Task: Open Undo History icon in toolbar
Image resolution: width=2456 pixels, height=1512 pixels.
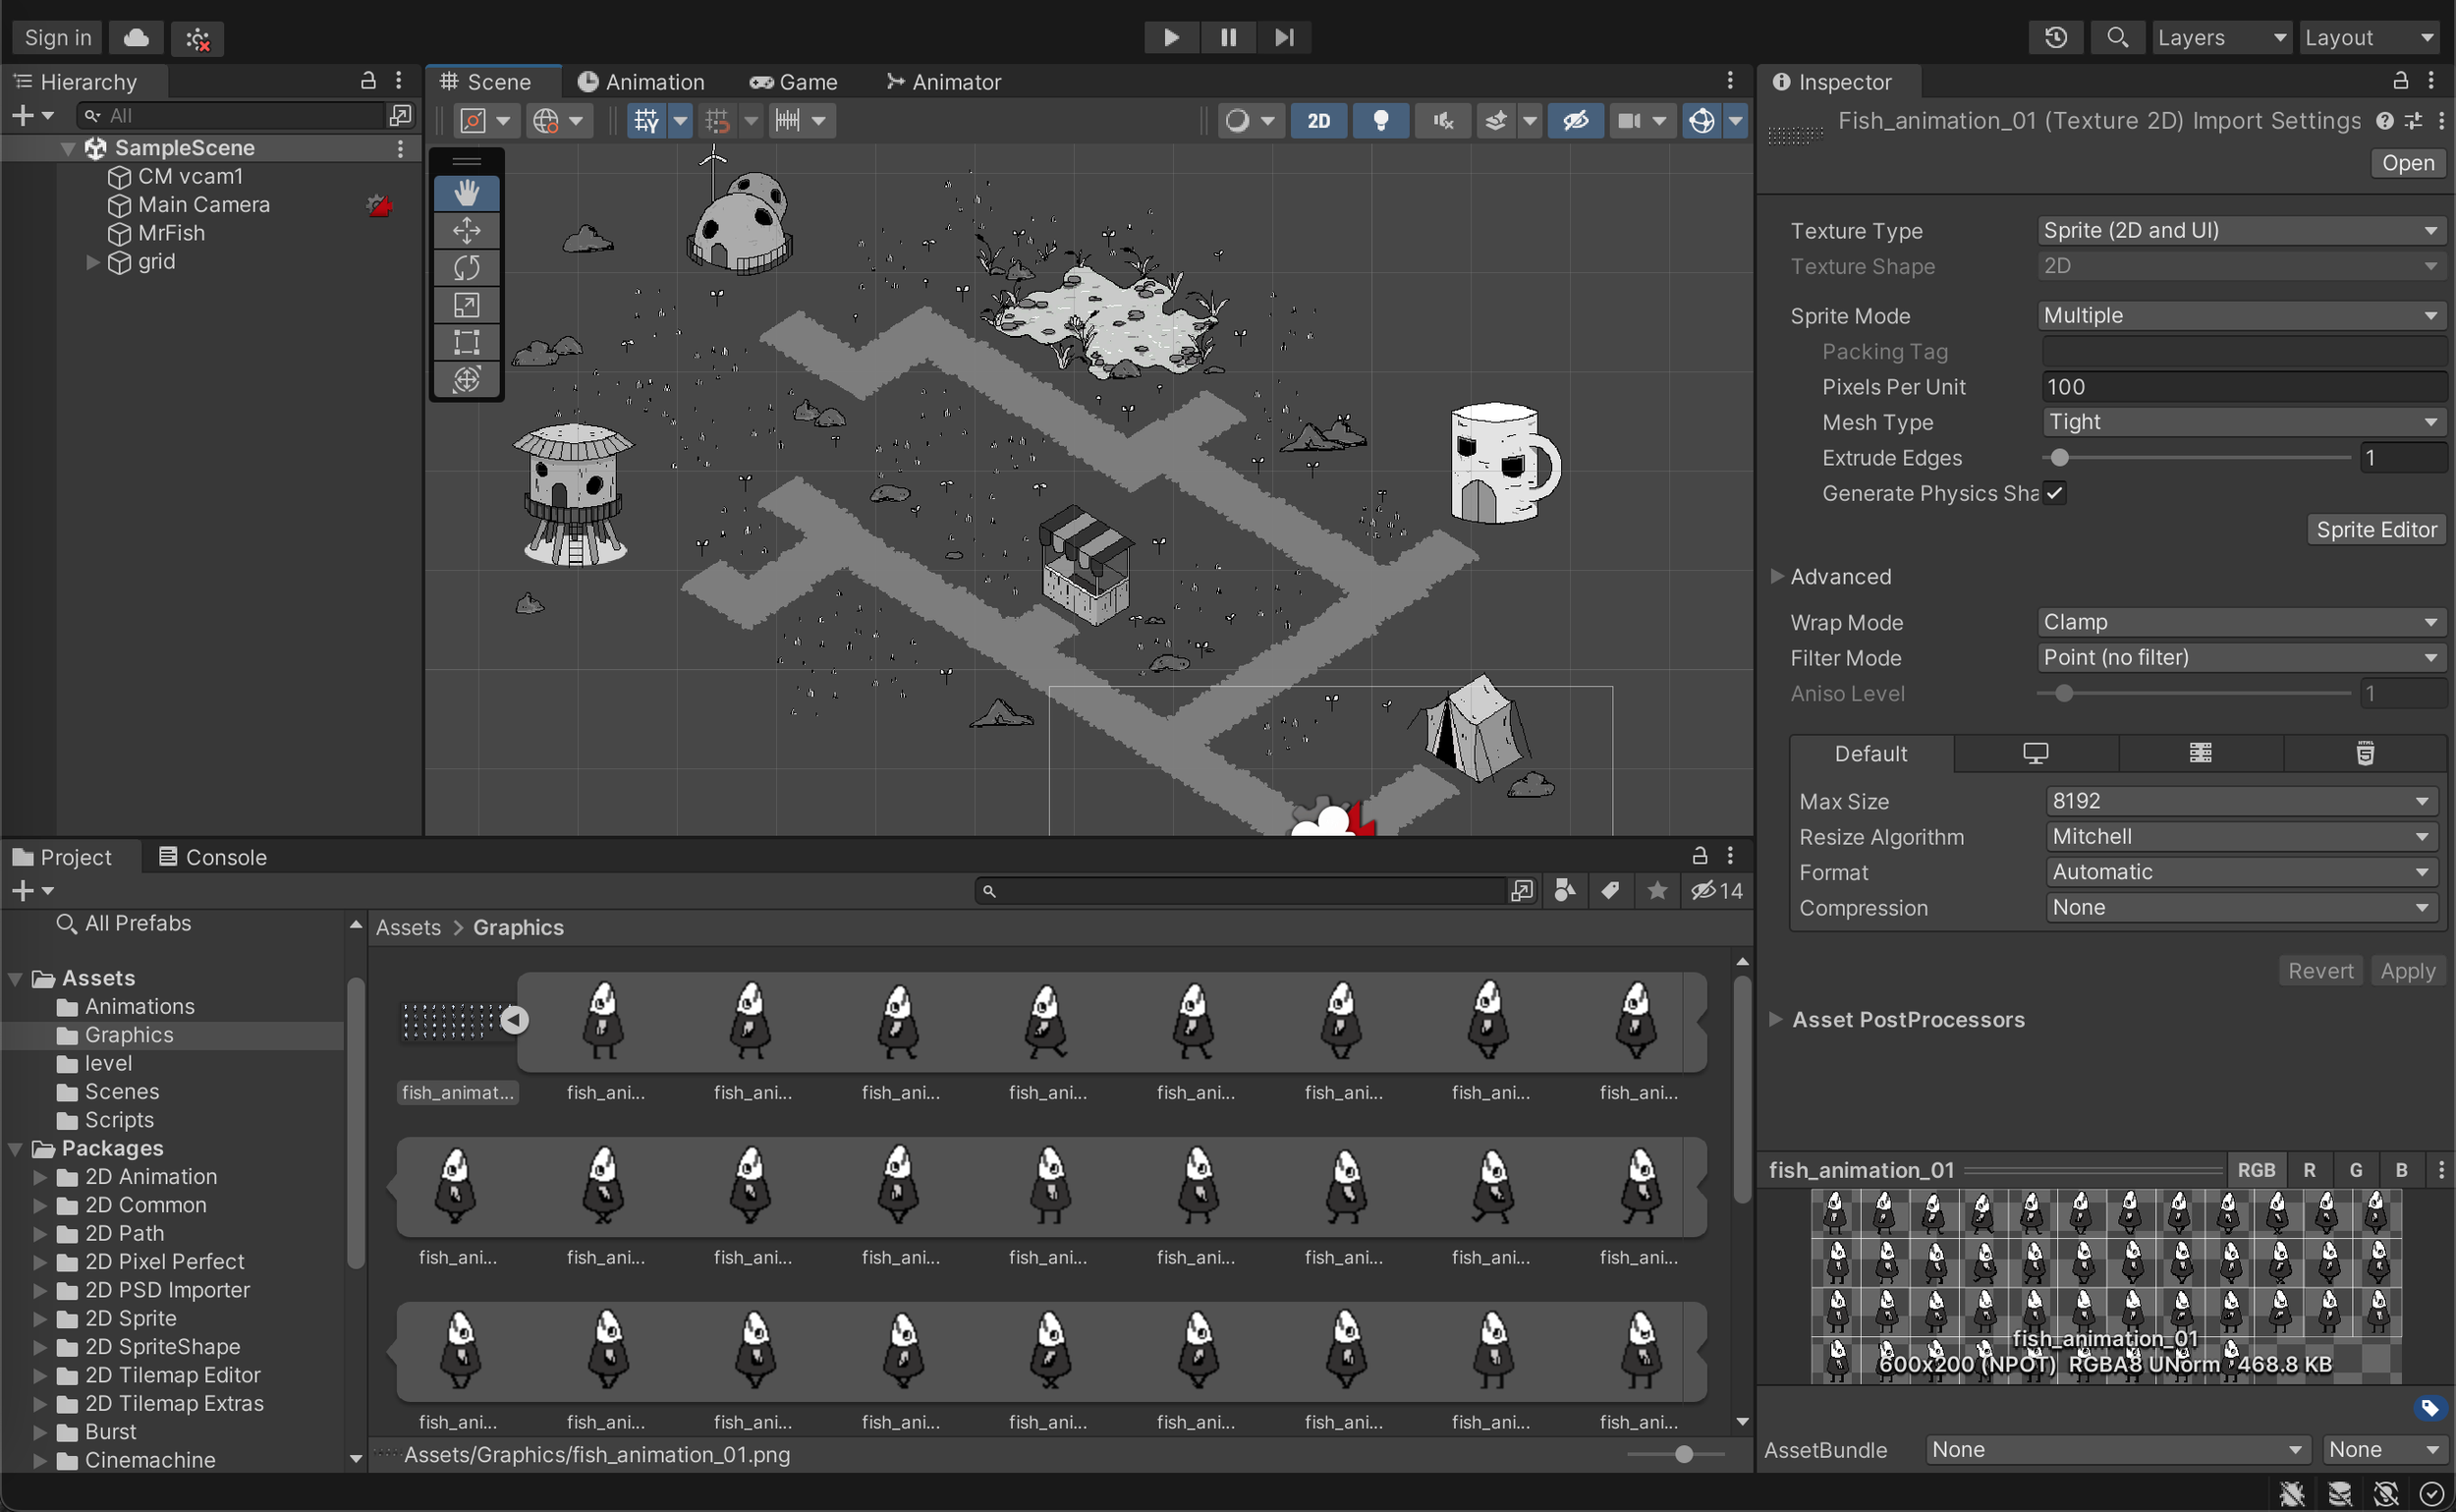Action: coord(2055,37)
